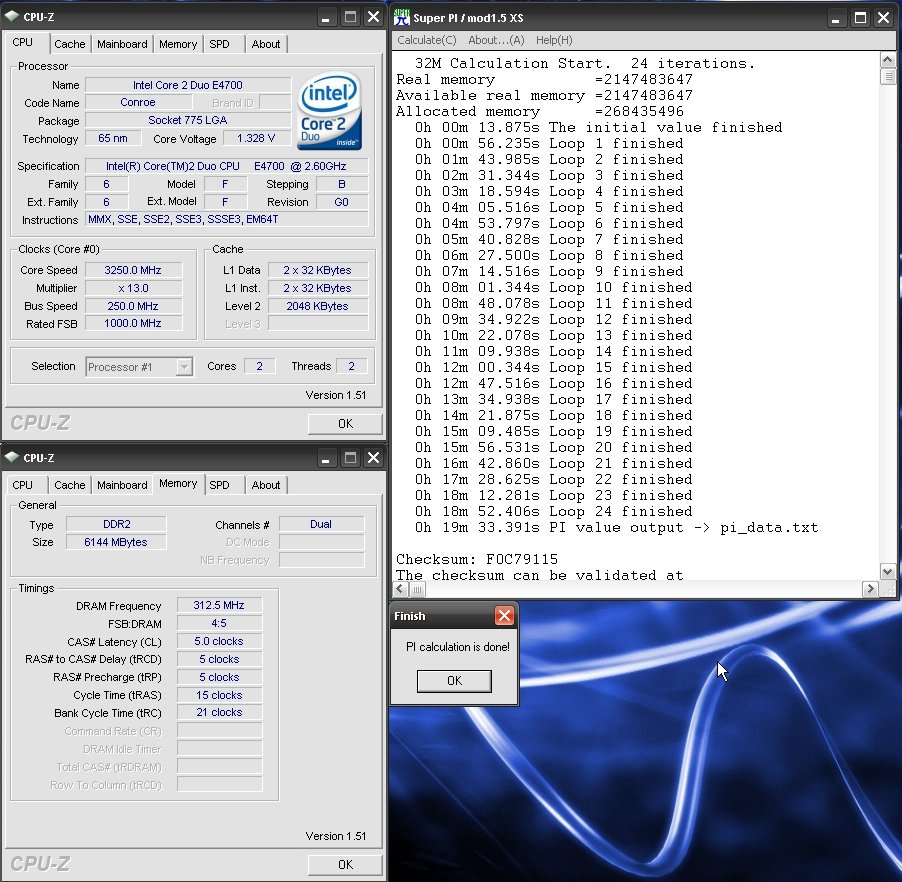Click the processor name Intel Core 2 Duo E4700
Viewport: 902px width, 882px height.
click(x=188, y=85)
